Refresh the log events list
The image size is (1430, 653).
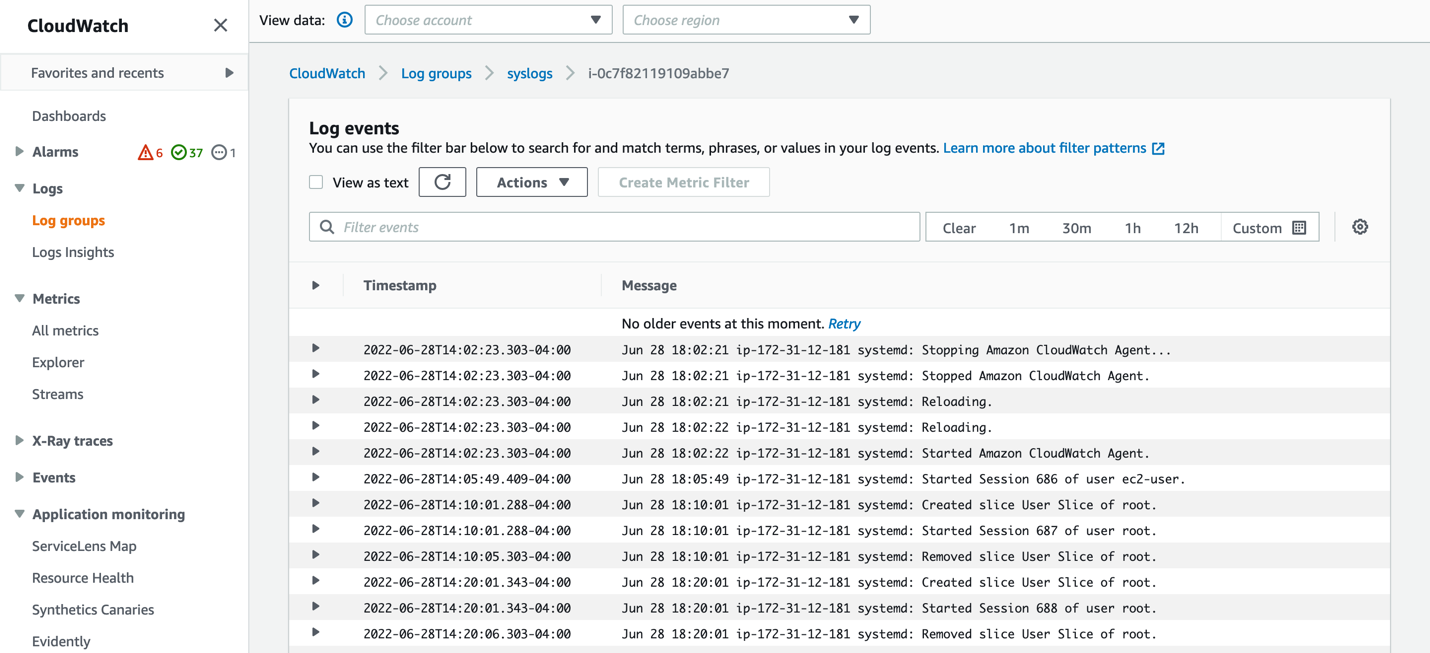(x=442, y=182)
